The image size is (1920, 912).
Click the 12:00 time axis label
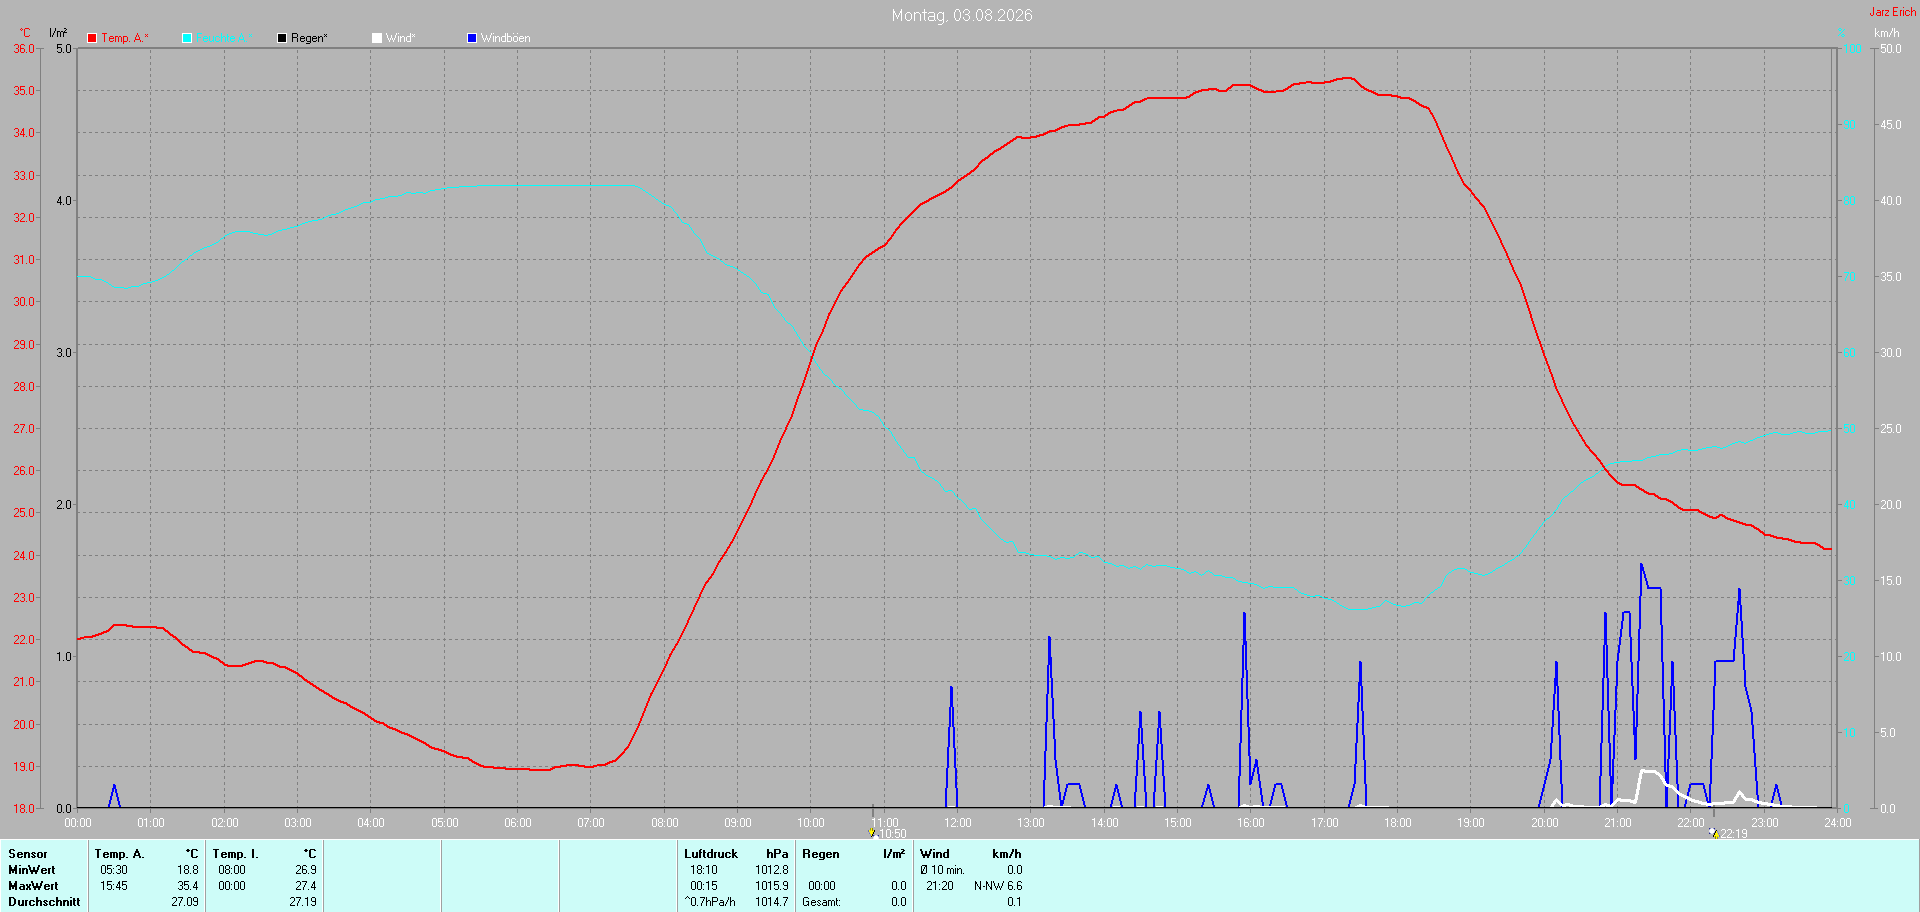(958, 823)
